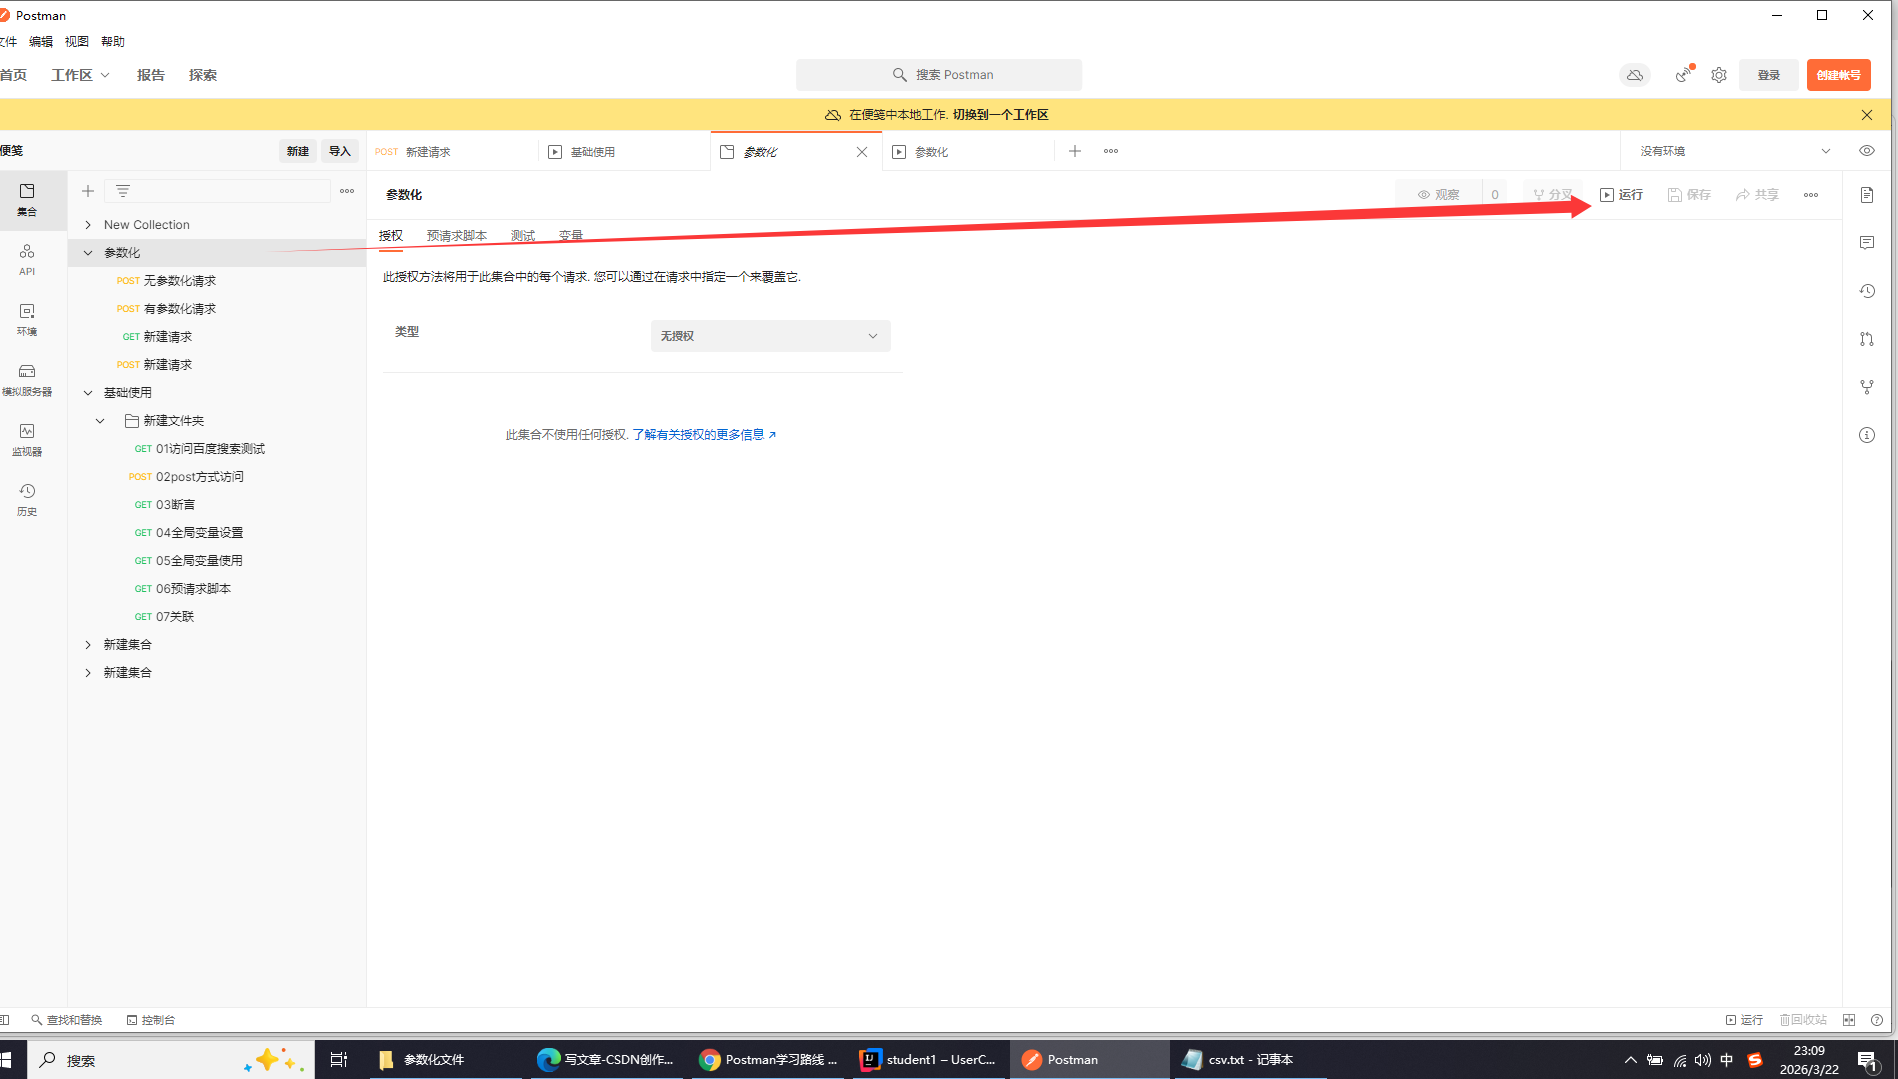The height and width of the screenshot is (1079, 1898).
Task: Open the pull requests icon
Action: (x=1867, y=339)
